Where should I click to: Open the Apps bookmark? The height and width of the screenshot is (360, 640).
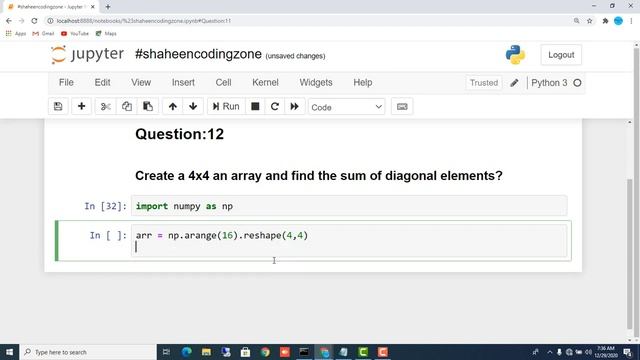(x=16, y=33)
